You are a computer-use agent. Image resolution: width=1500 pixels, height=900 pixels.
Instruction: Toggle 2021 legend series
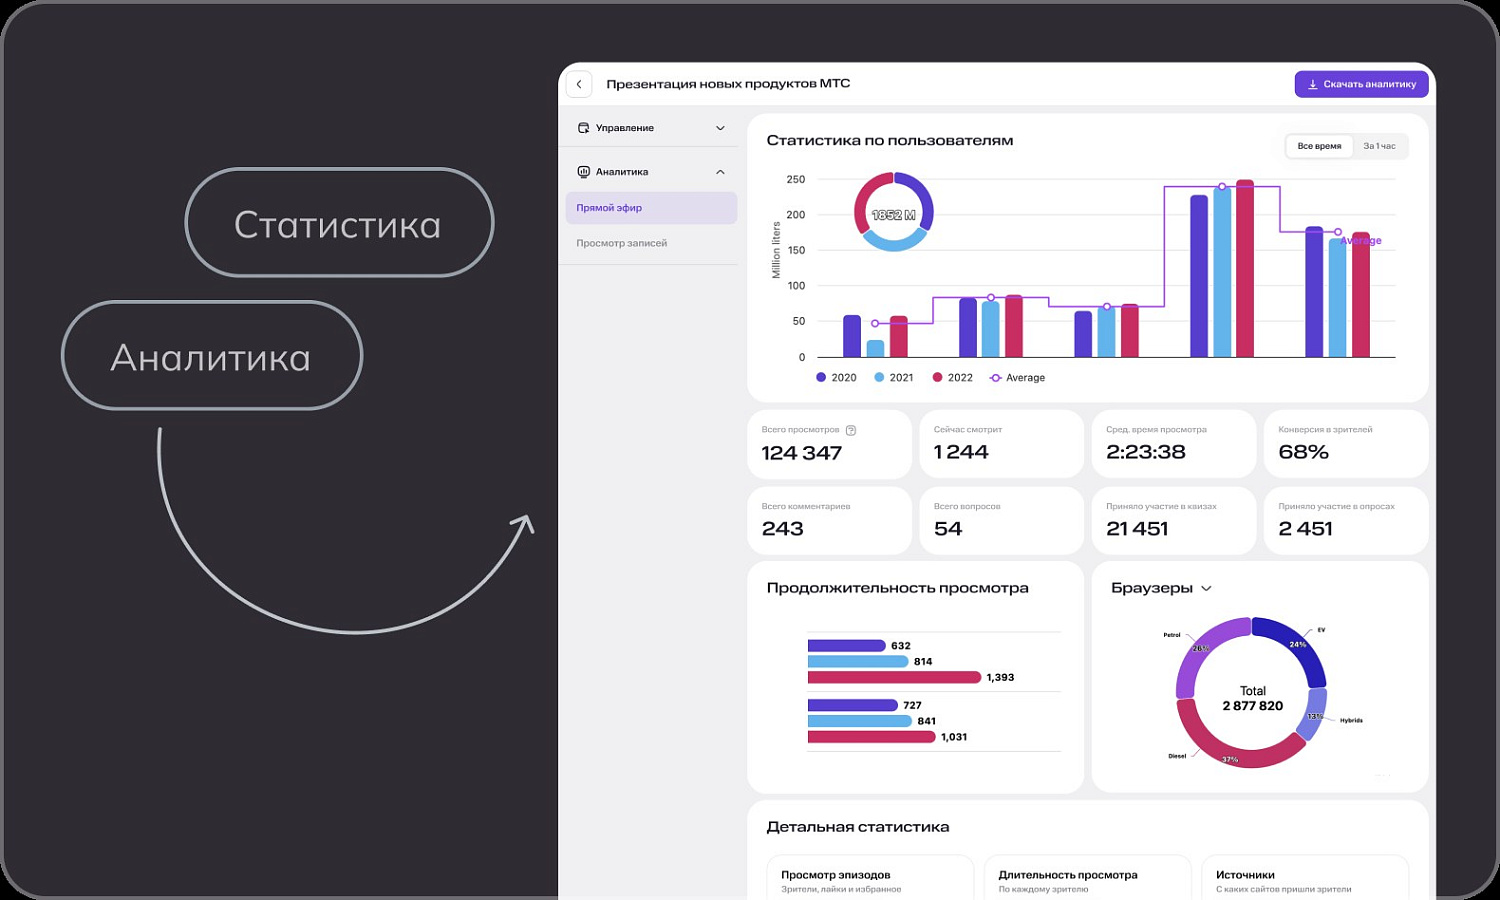click(894, 378)
